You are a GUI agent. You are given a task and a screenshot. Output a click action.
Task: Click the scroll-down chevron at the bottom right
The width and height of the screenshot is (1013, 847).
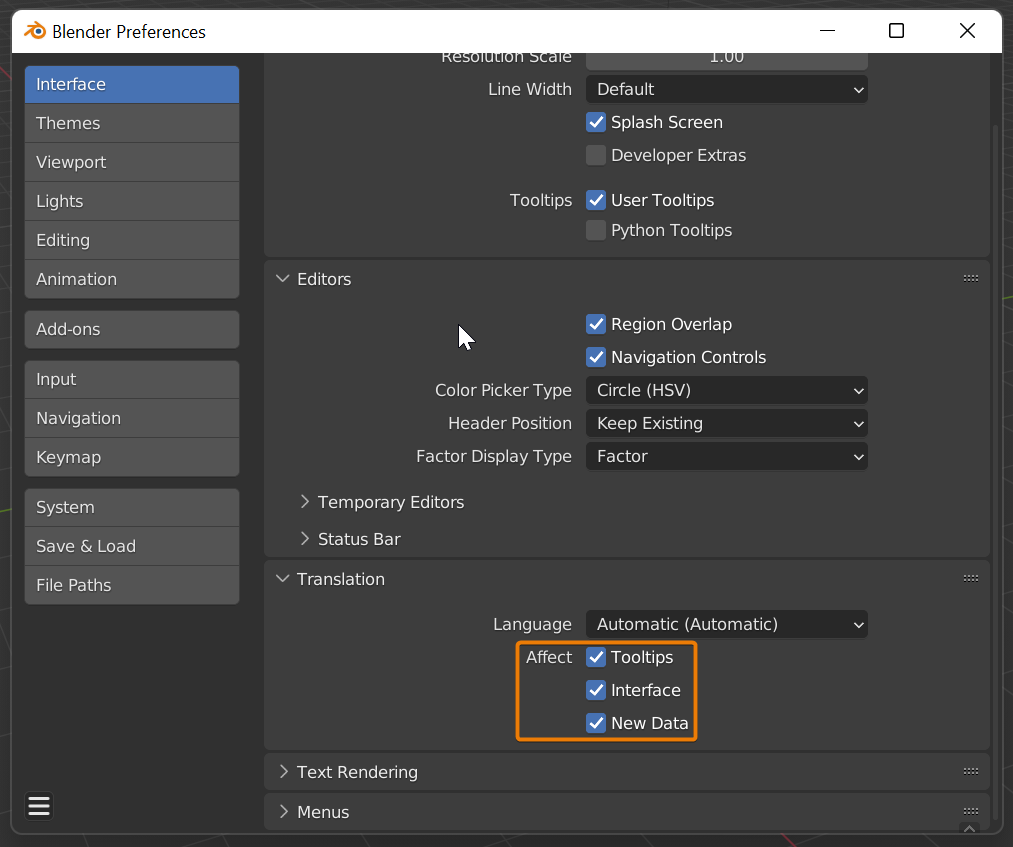[x=970, y=829]
